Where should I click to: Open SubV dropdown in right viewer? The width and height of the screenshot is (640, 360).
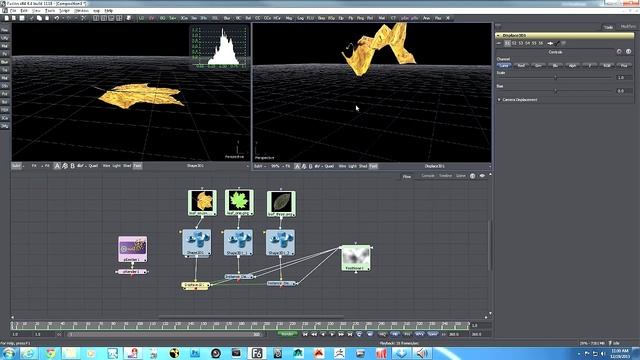(259, 166)
